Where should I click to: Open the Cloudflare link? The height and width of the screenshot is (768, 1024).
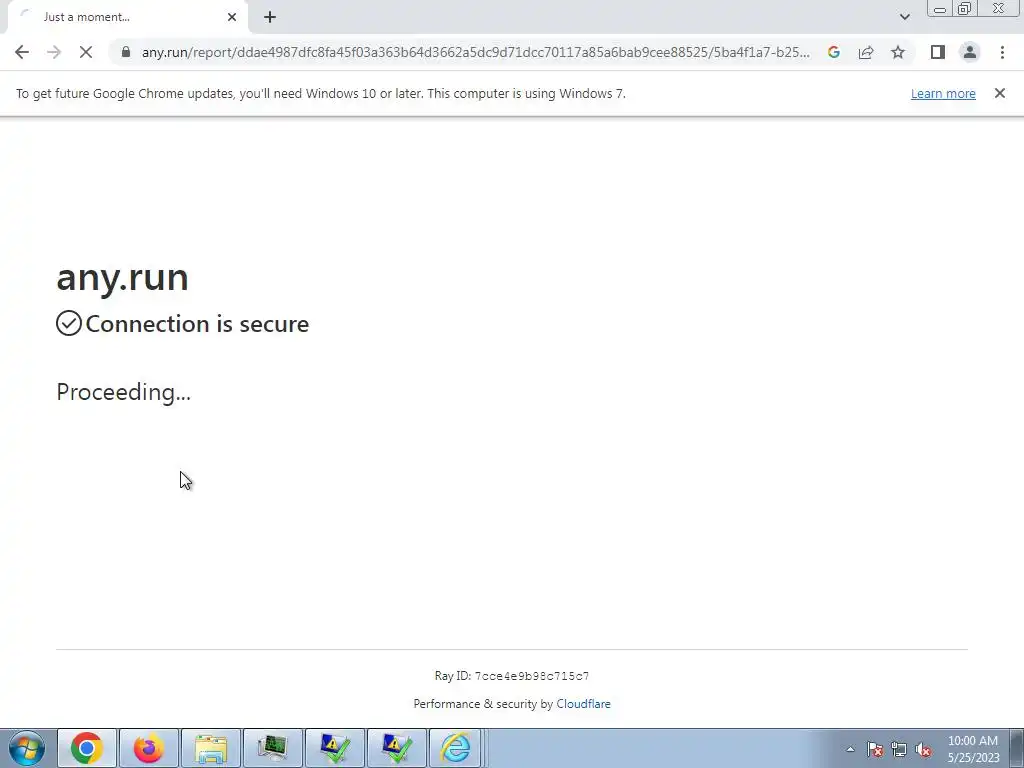click(583, 704)
